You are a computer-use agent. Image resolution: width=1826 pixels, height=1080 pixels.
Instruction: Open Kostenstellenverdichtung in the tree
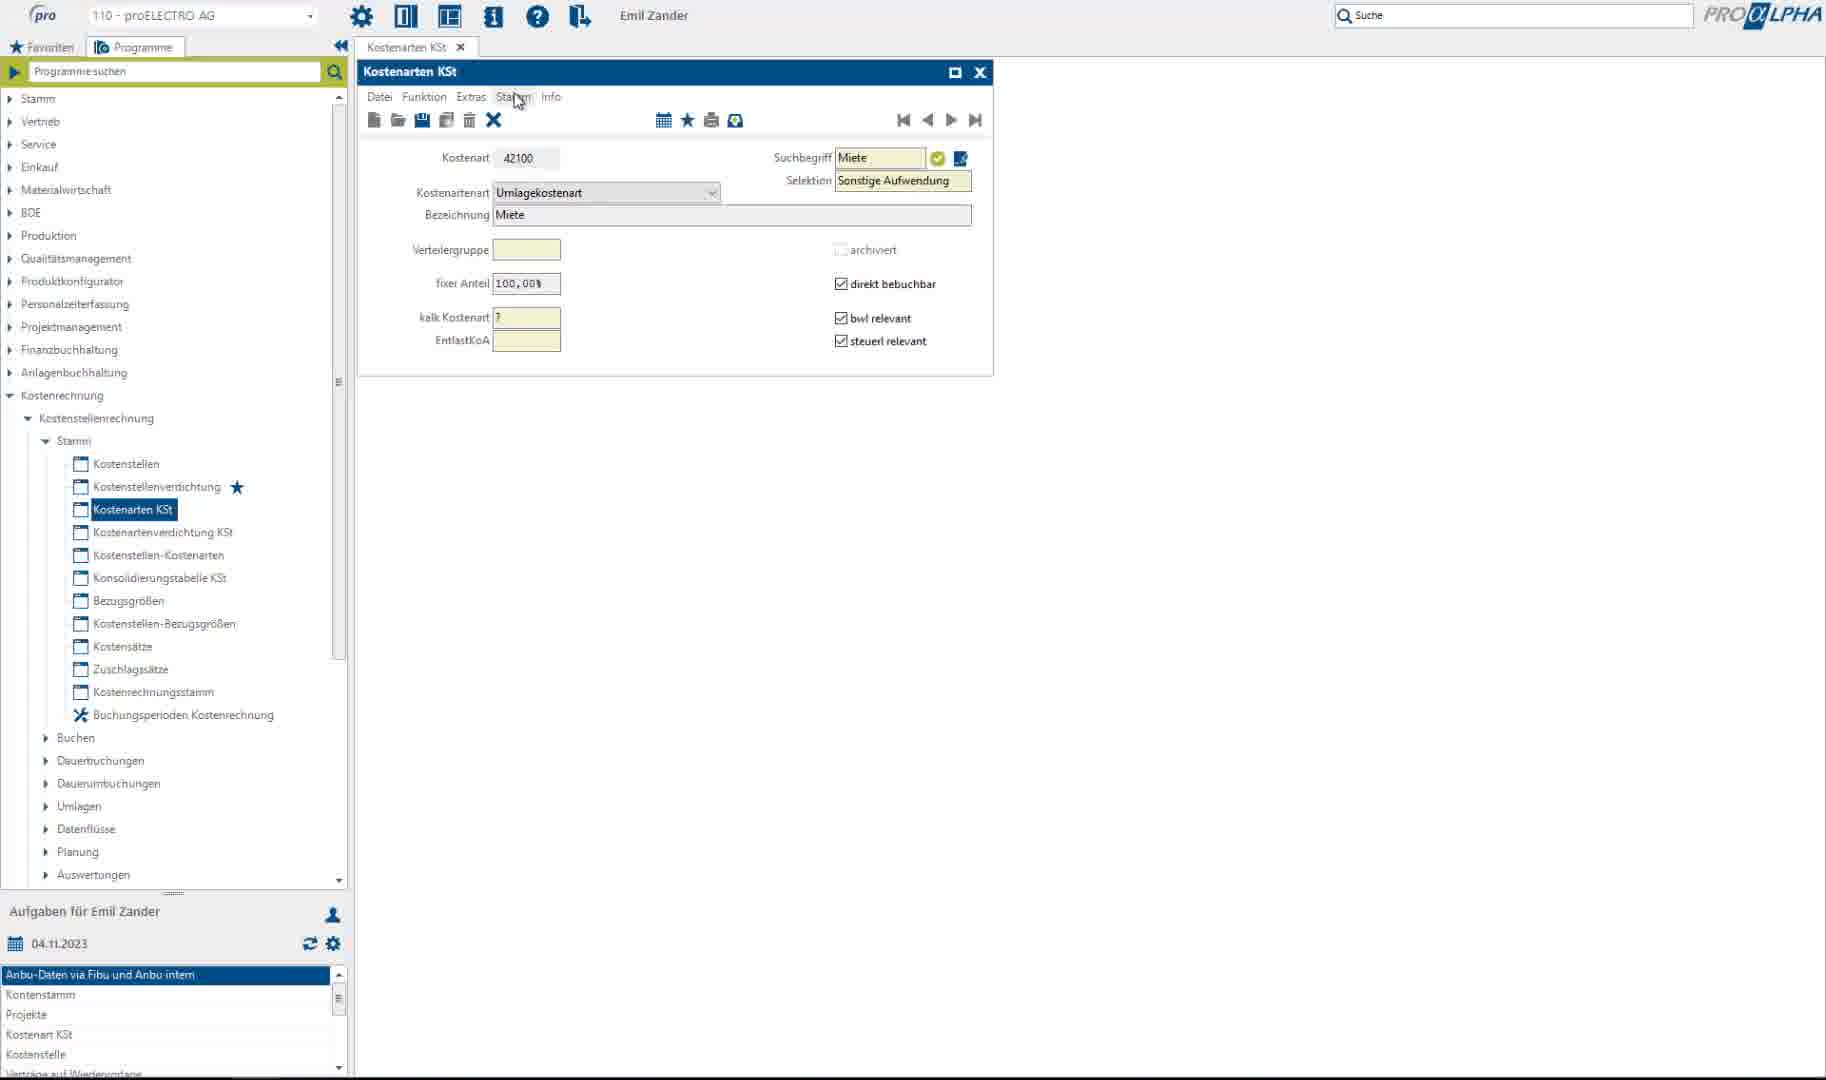tap(157, 487)
